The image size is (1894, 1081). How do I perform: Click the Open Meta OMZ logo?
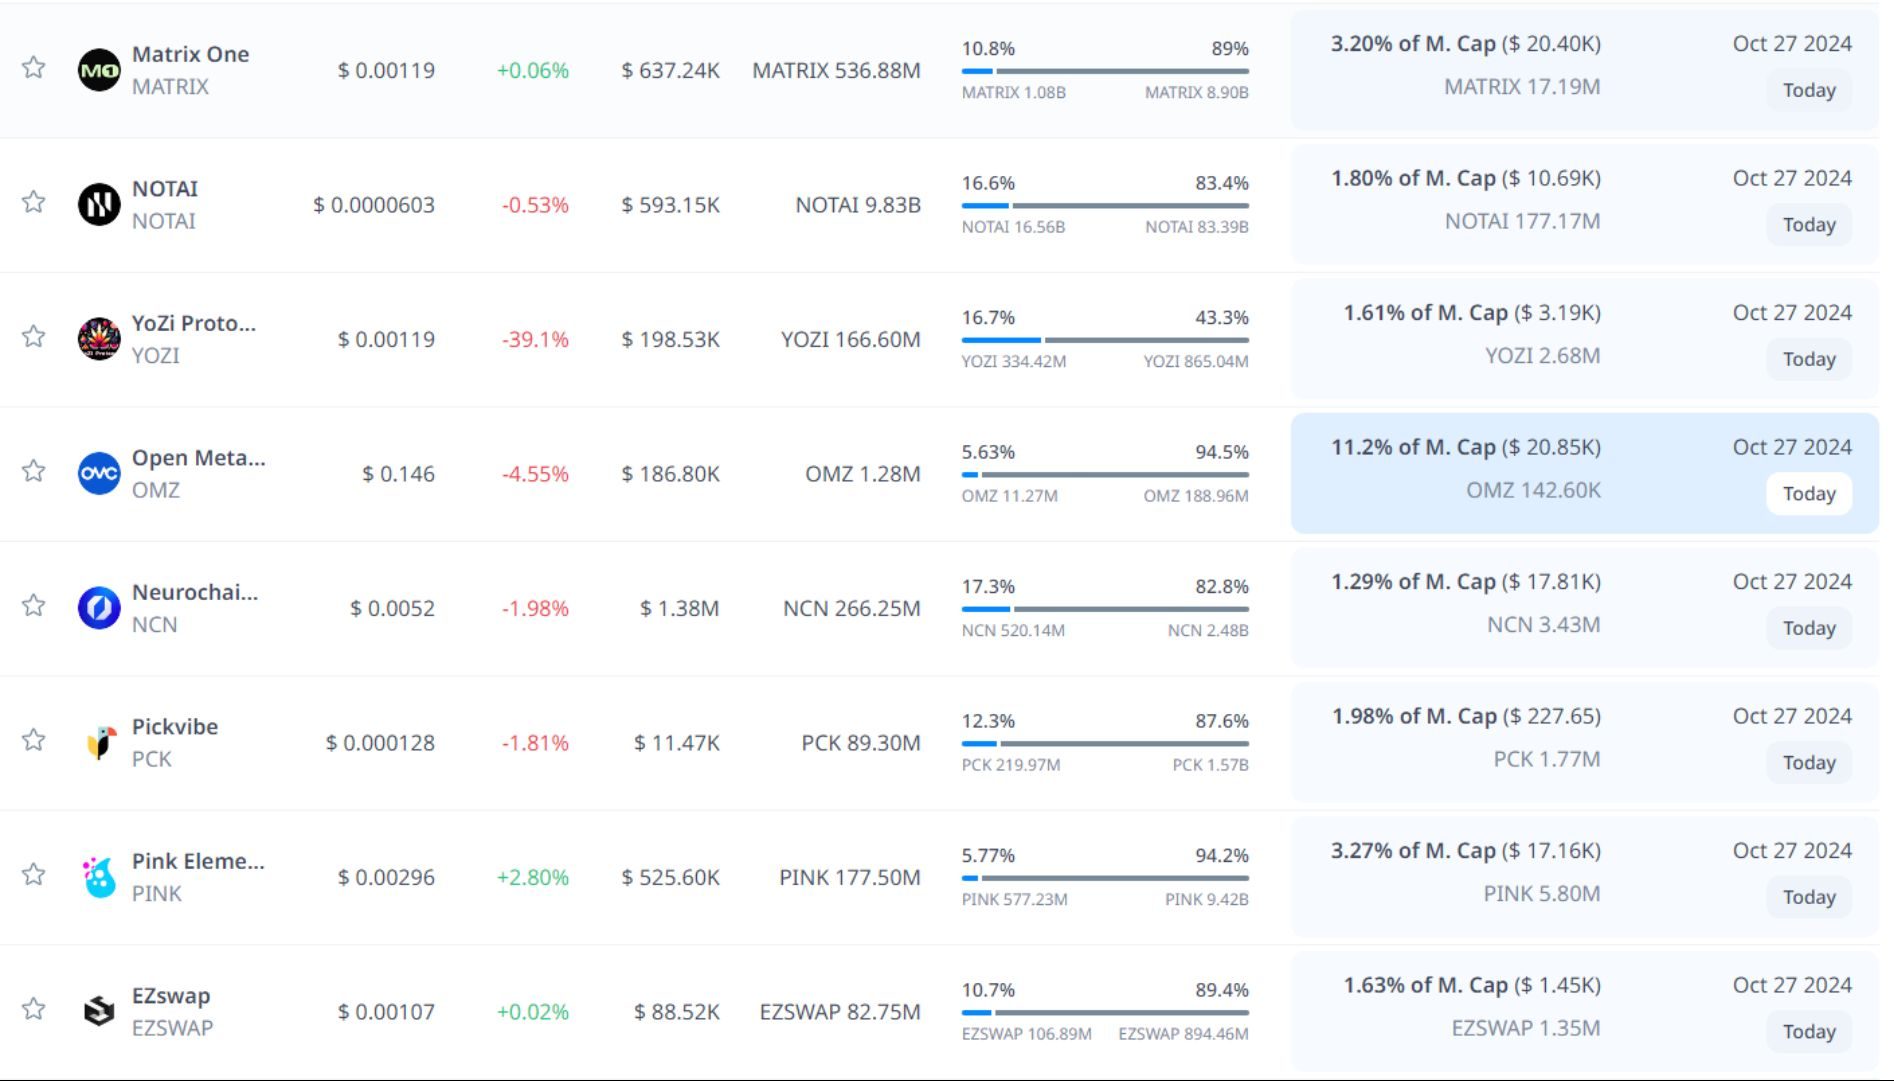[99, 474]
